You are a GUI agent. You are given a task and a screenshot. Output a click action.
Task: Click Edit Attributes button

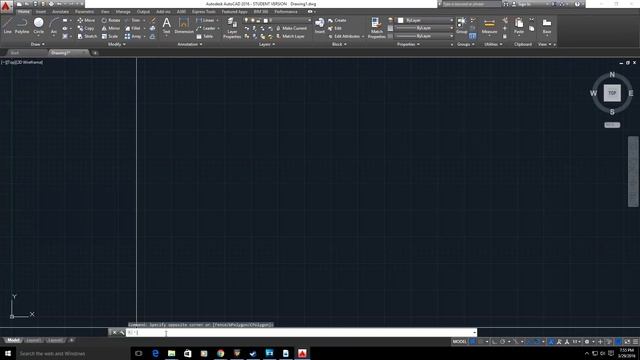click(x=345, y=36)
